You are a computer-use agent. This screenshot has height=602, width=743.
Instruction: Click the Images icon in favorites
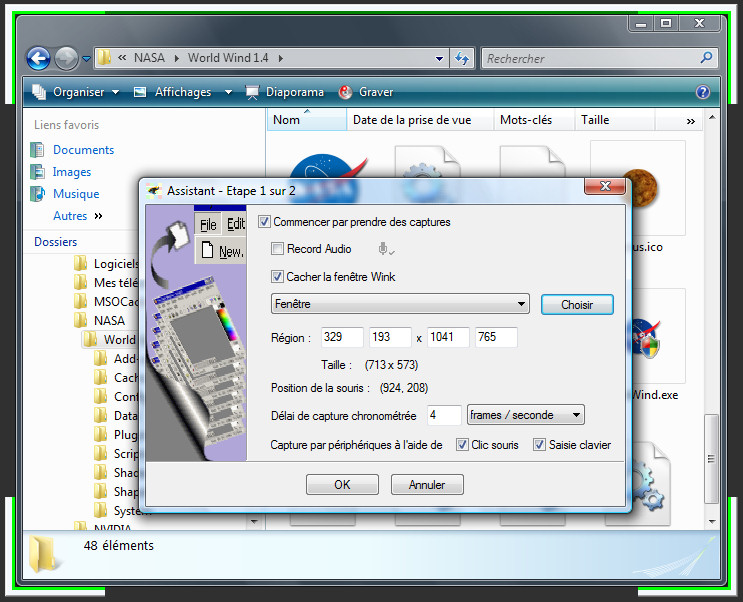(37, 172)
